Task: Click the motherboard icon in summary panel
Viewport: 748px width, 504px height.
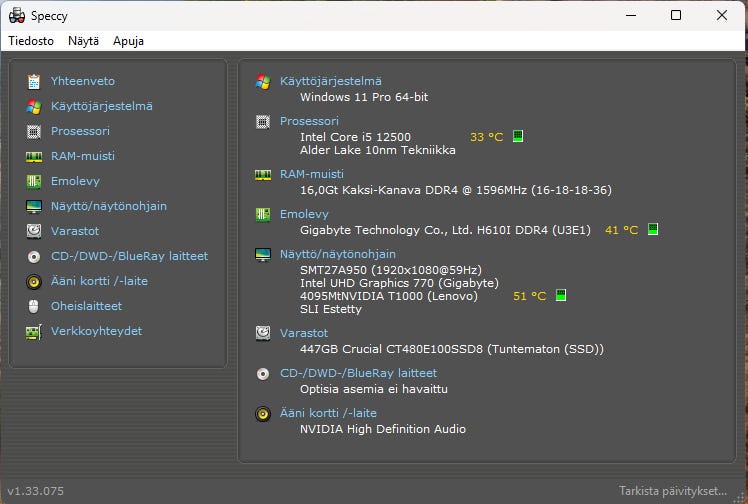Action: point(263,215)
